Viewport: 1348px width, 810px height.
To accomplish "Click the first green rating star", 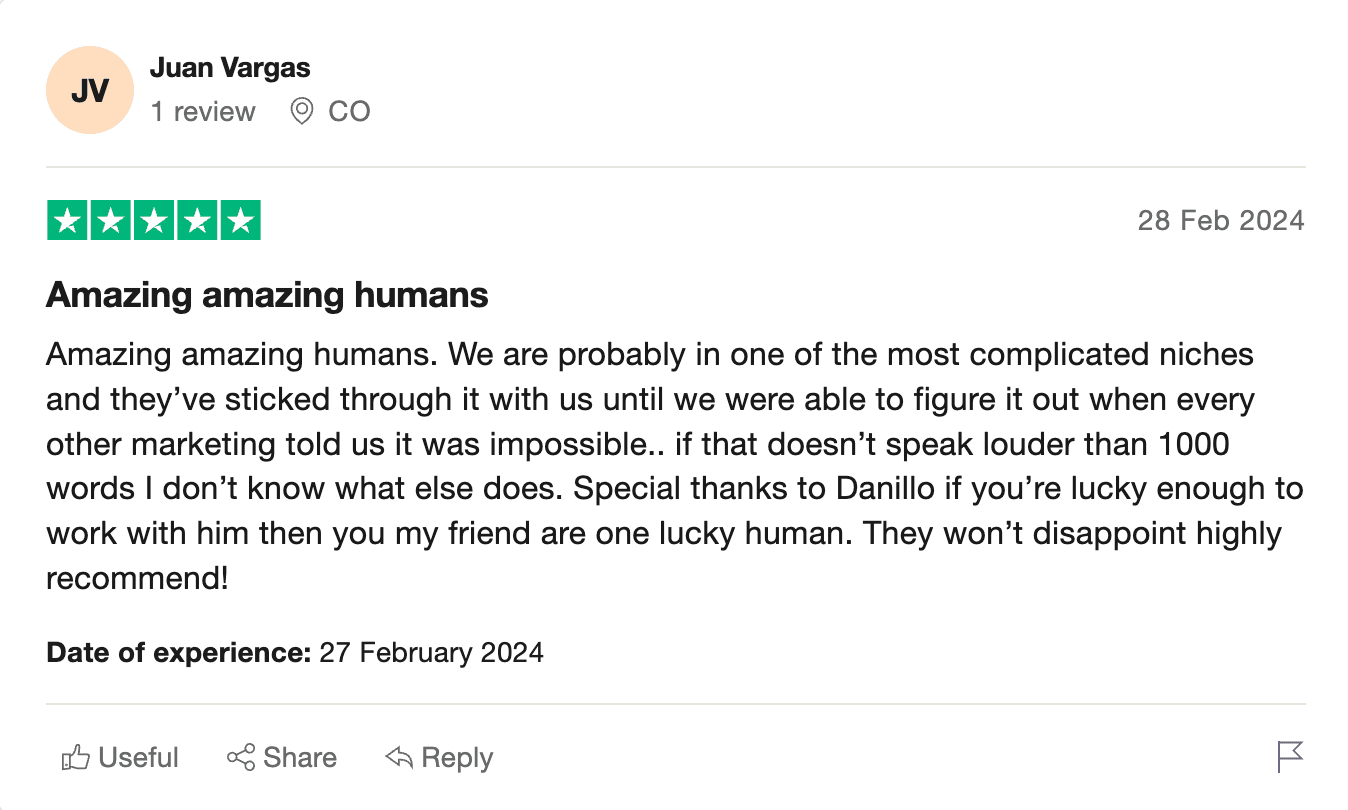I will click(67, 221).
